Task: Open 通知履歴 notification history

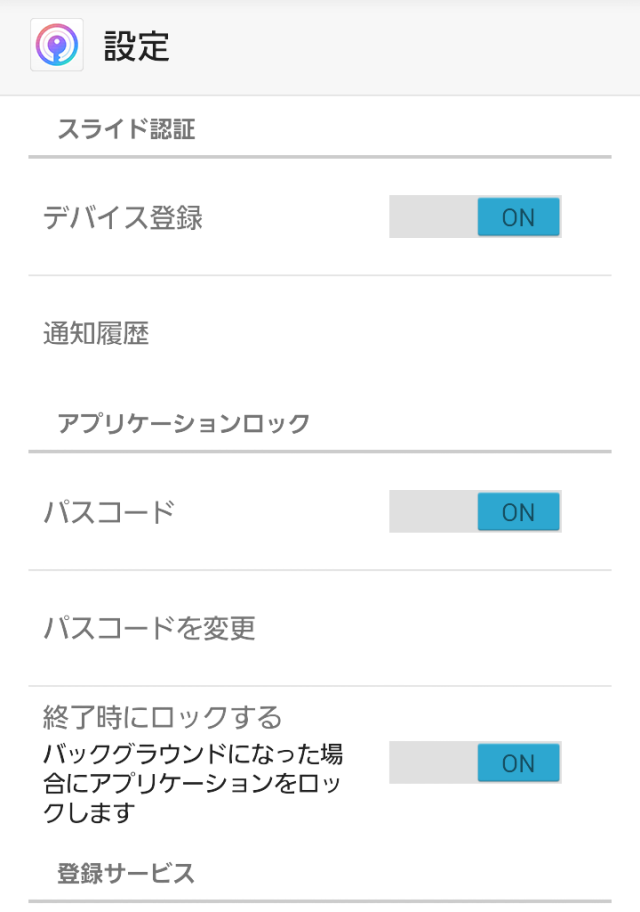Action: click(96, 334)
